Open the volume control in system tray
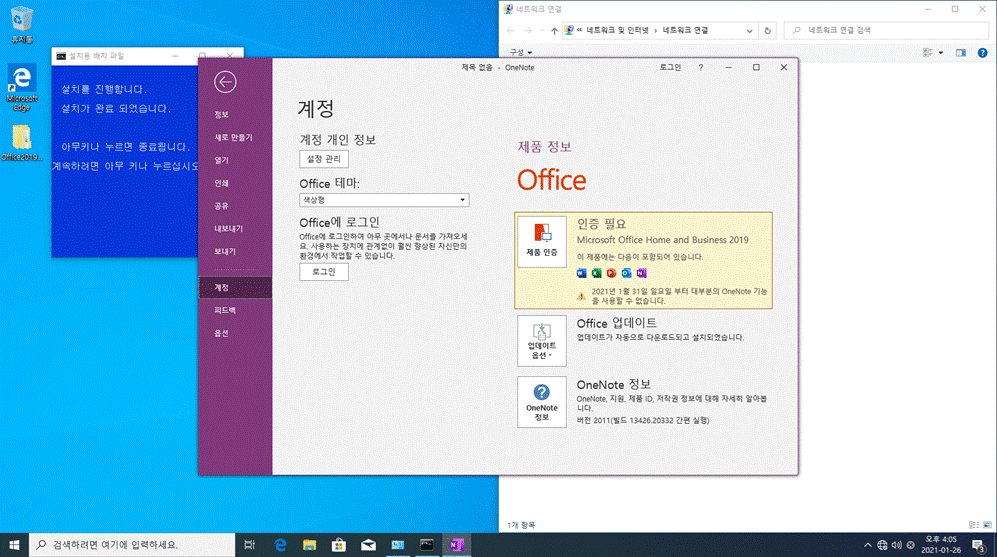Image resolution: width=997 pixels, height=557 pixels. (x=897, y=545)
